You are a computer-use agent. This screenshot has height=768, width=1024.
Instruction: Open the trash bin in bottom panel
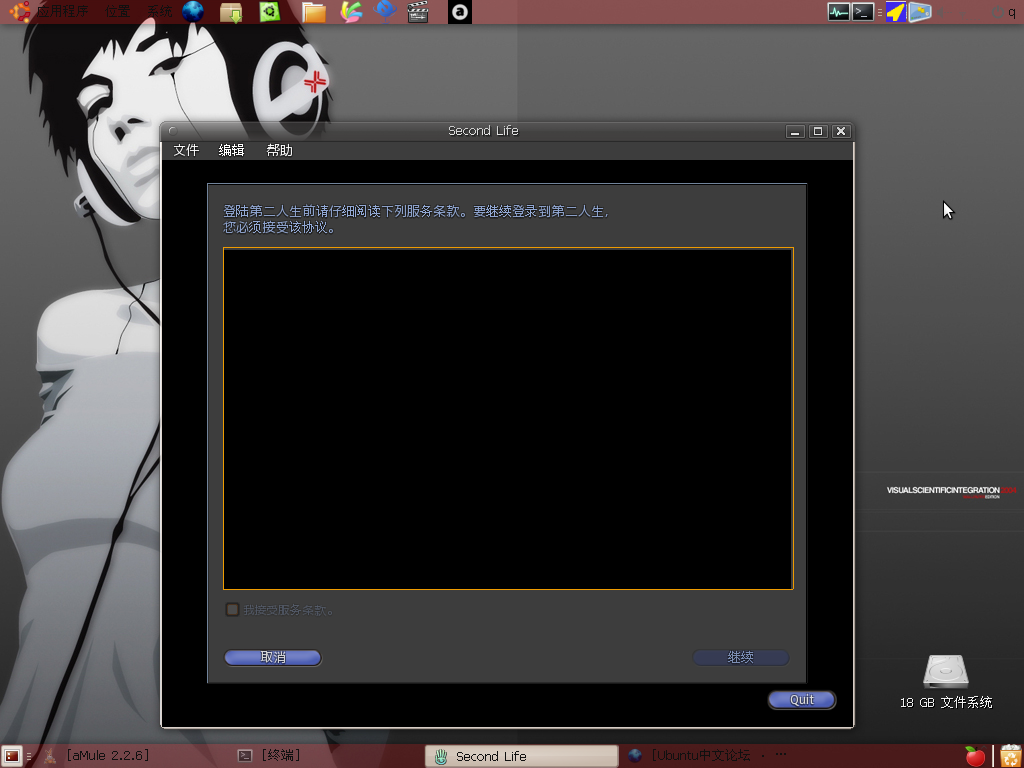click(1010, 756)
